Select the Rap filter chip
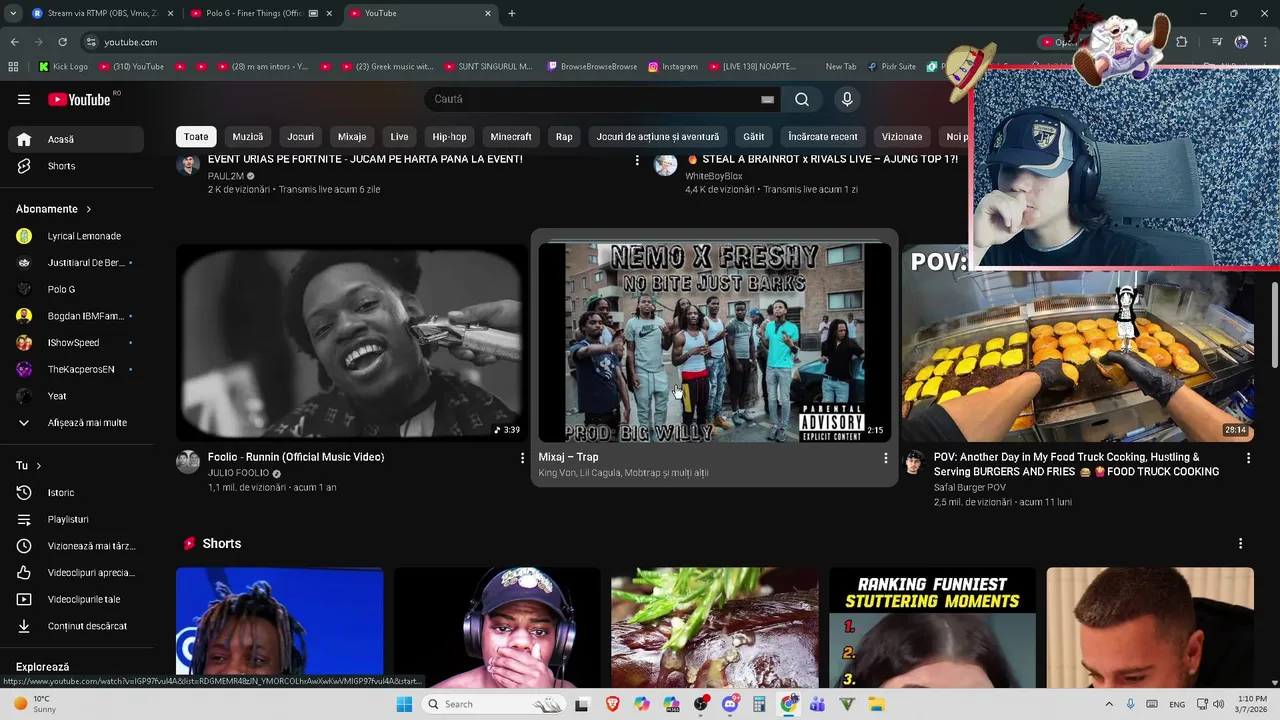The height and width of the screenshot is (720, 1280). [564, 137]
